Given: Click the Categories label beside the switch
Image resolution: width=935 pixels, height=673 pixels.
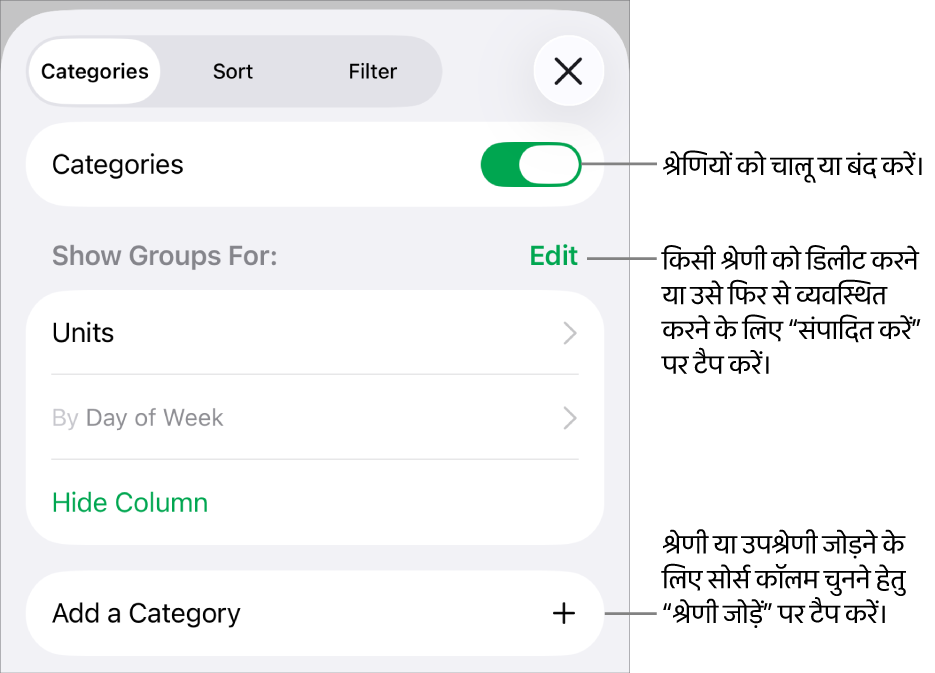Looking at the screenshot, I should (x=118, y=165).
